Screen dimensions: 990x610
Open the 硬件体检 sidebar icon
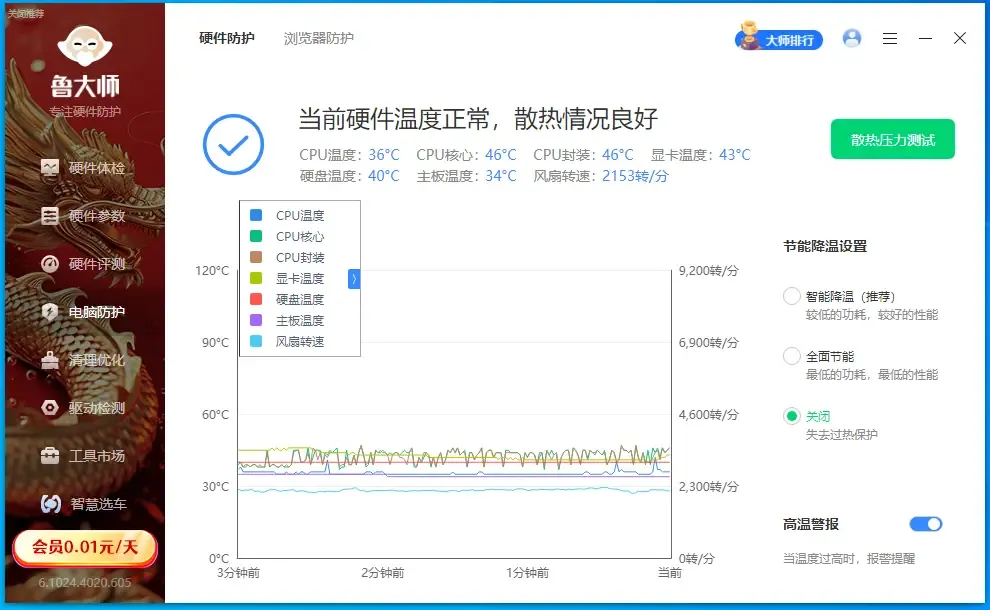click(x=50, y=167)
